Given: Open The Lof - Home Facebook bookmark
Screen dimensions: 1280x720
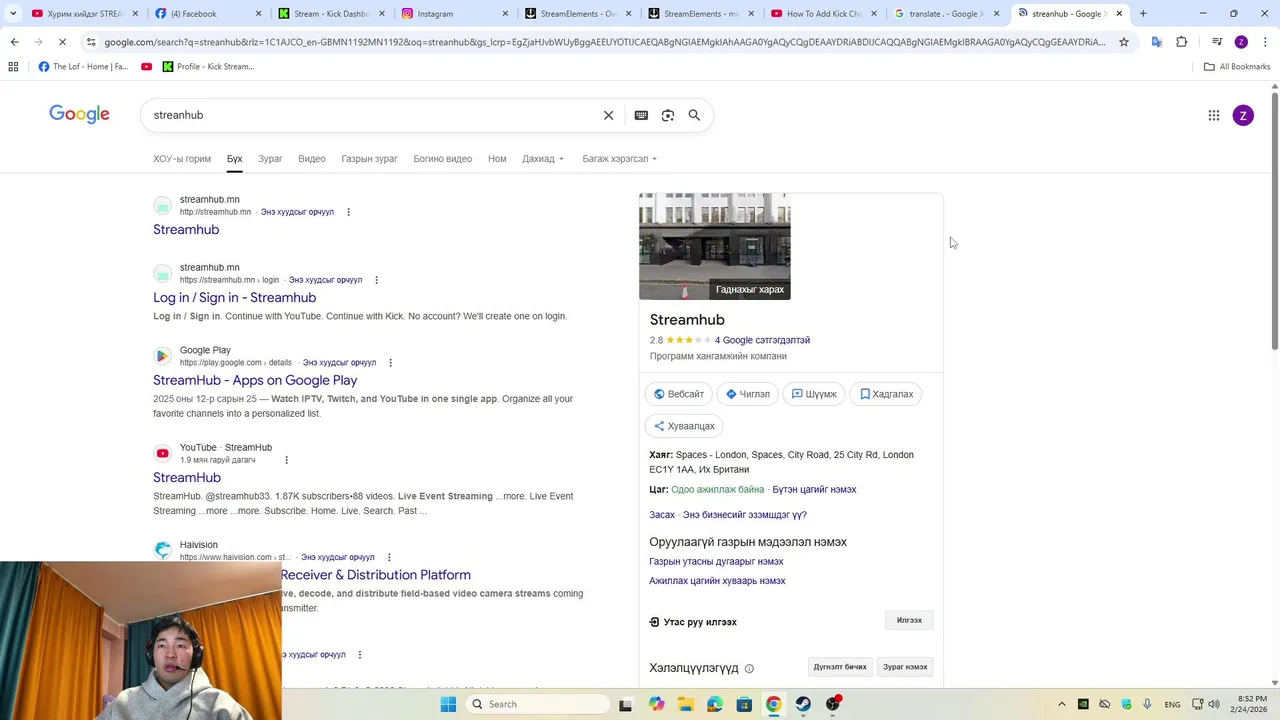Looking at the screenshot, I should click(x=83, y=66).
